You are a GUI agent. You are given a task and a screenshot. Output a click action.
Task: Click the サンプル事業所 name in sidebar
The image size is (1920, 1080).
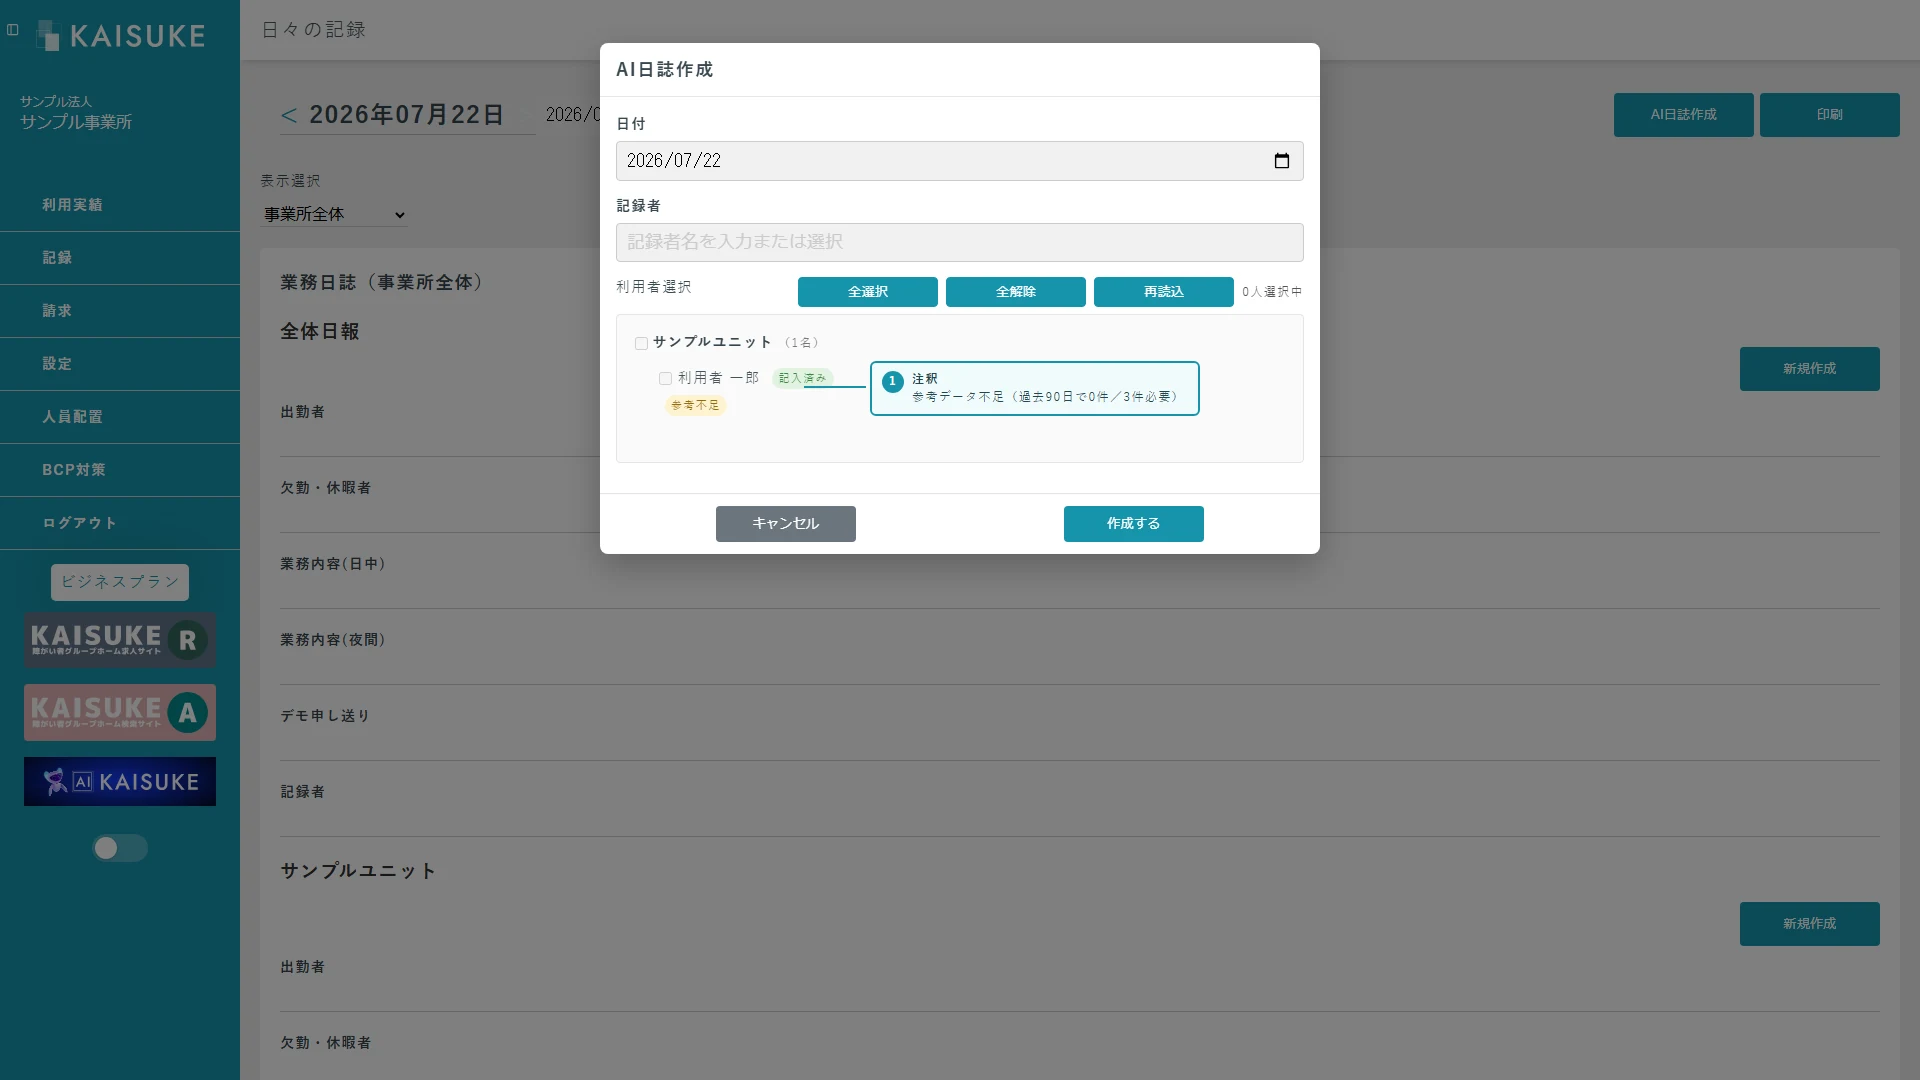tap(76, 122)
